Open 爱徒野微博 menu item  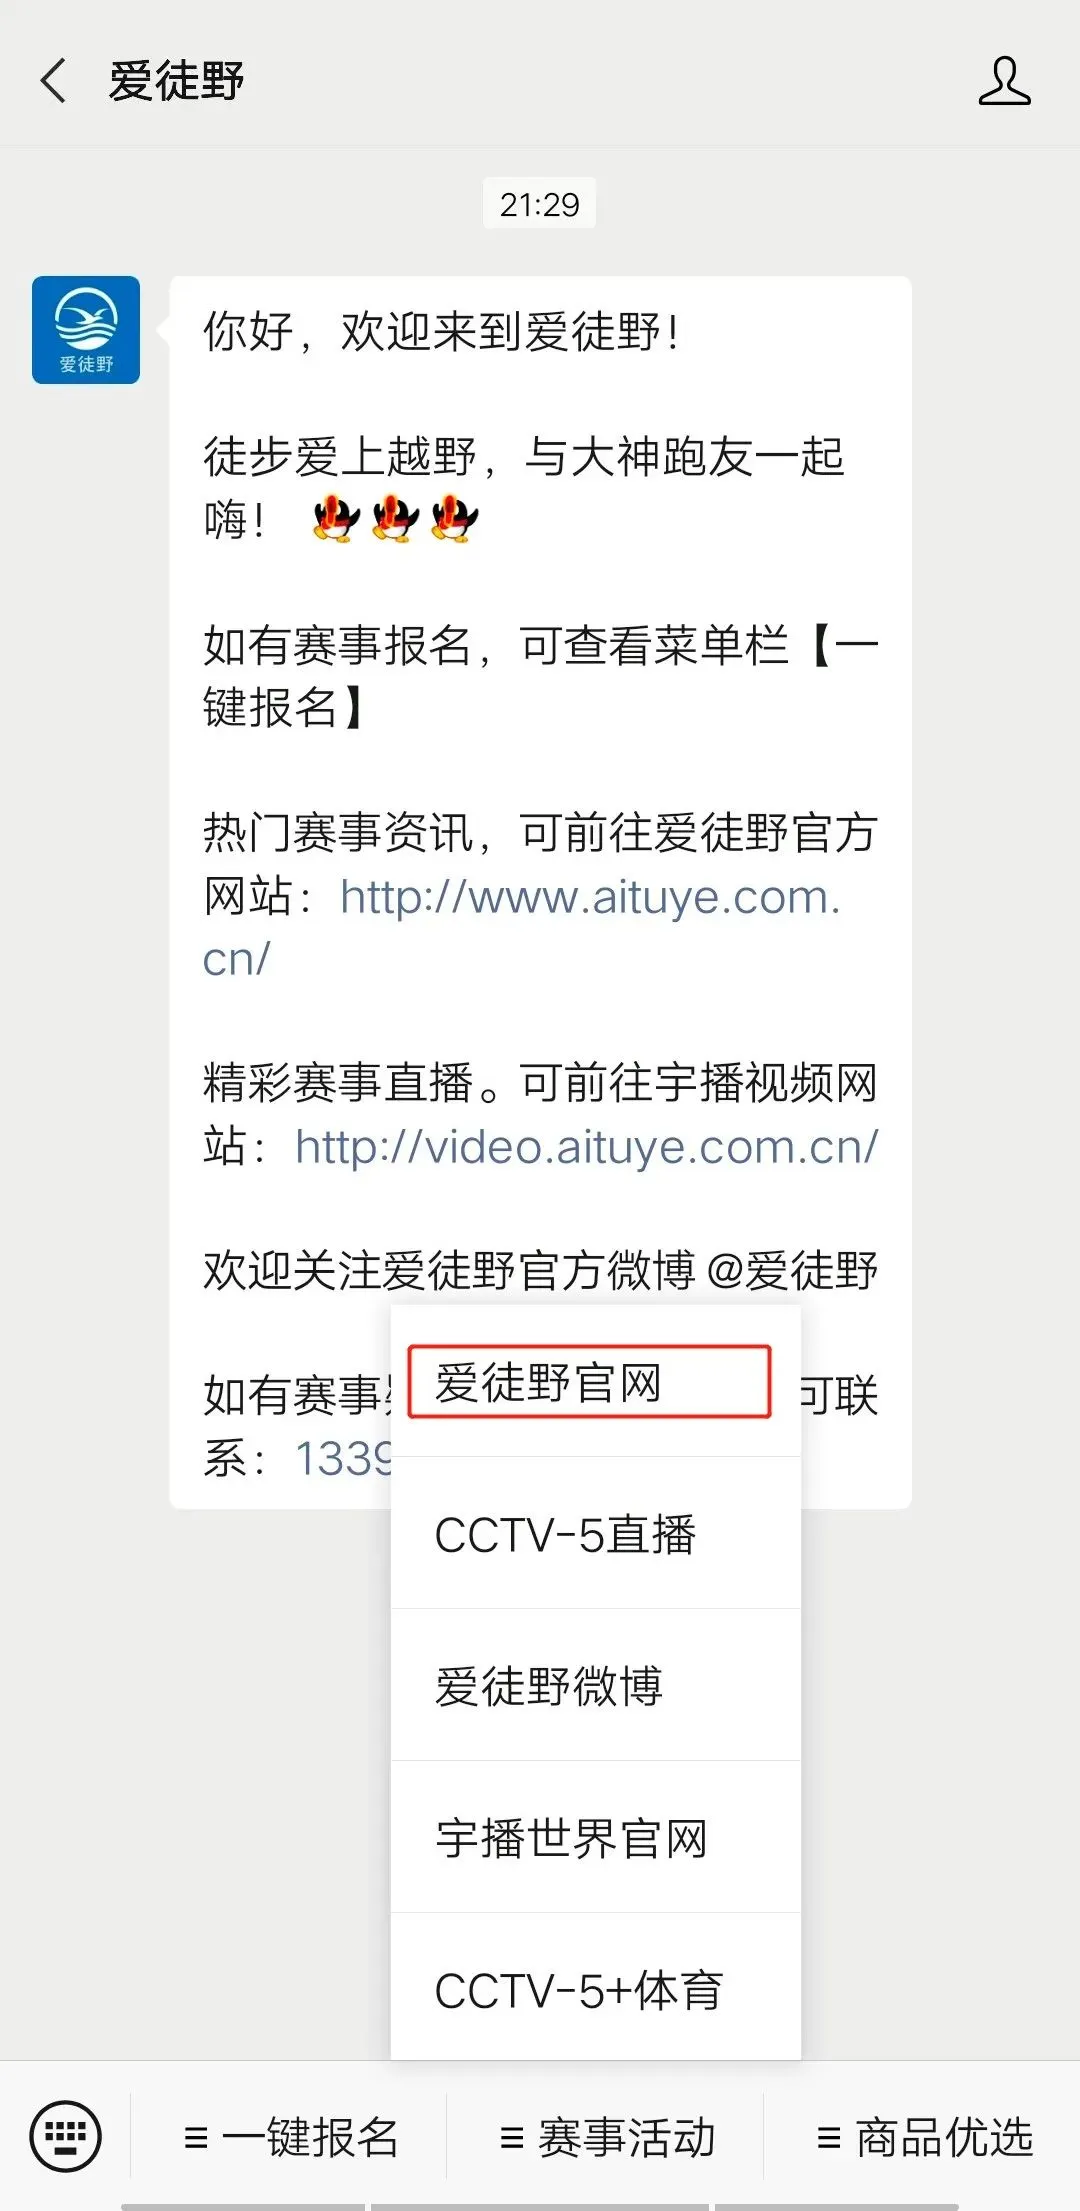(x=595, y=1686)
